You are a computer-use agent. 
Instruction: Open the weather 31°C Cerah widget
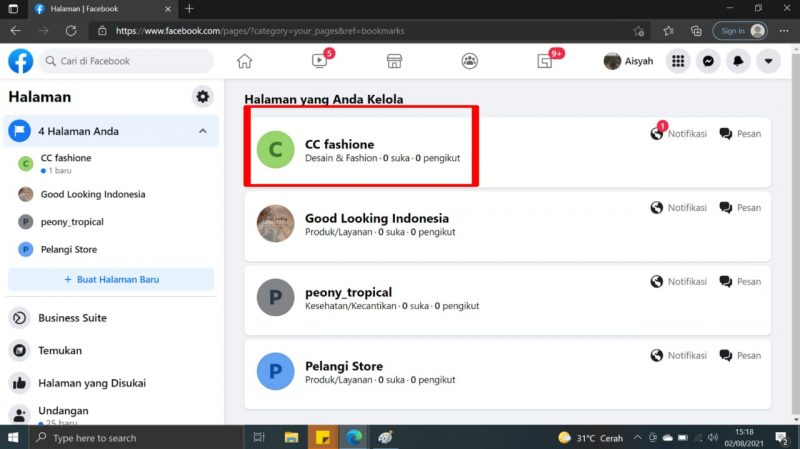tap(590, 438)
